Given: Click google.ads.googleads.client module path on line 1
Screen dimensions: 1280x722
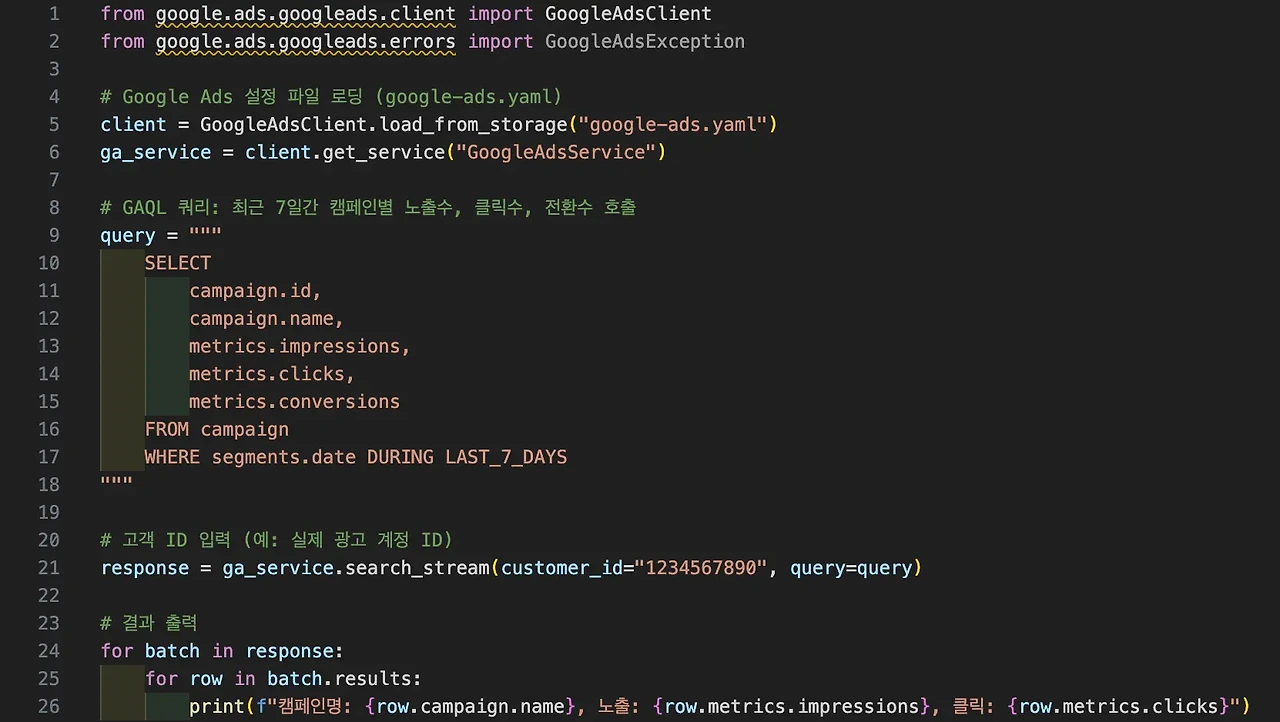Looking at the screenshot, I should 305,14.
